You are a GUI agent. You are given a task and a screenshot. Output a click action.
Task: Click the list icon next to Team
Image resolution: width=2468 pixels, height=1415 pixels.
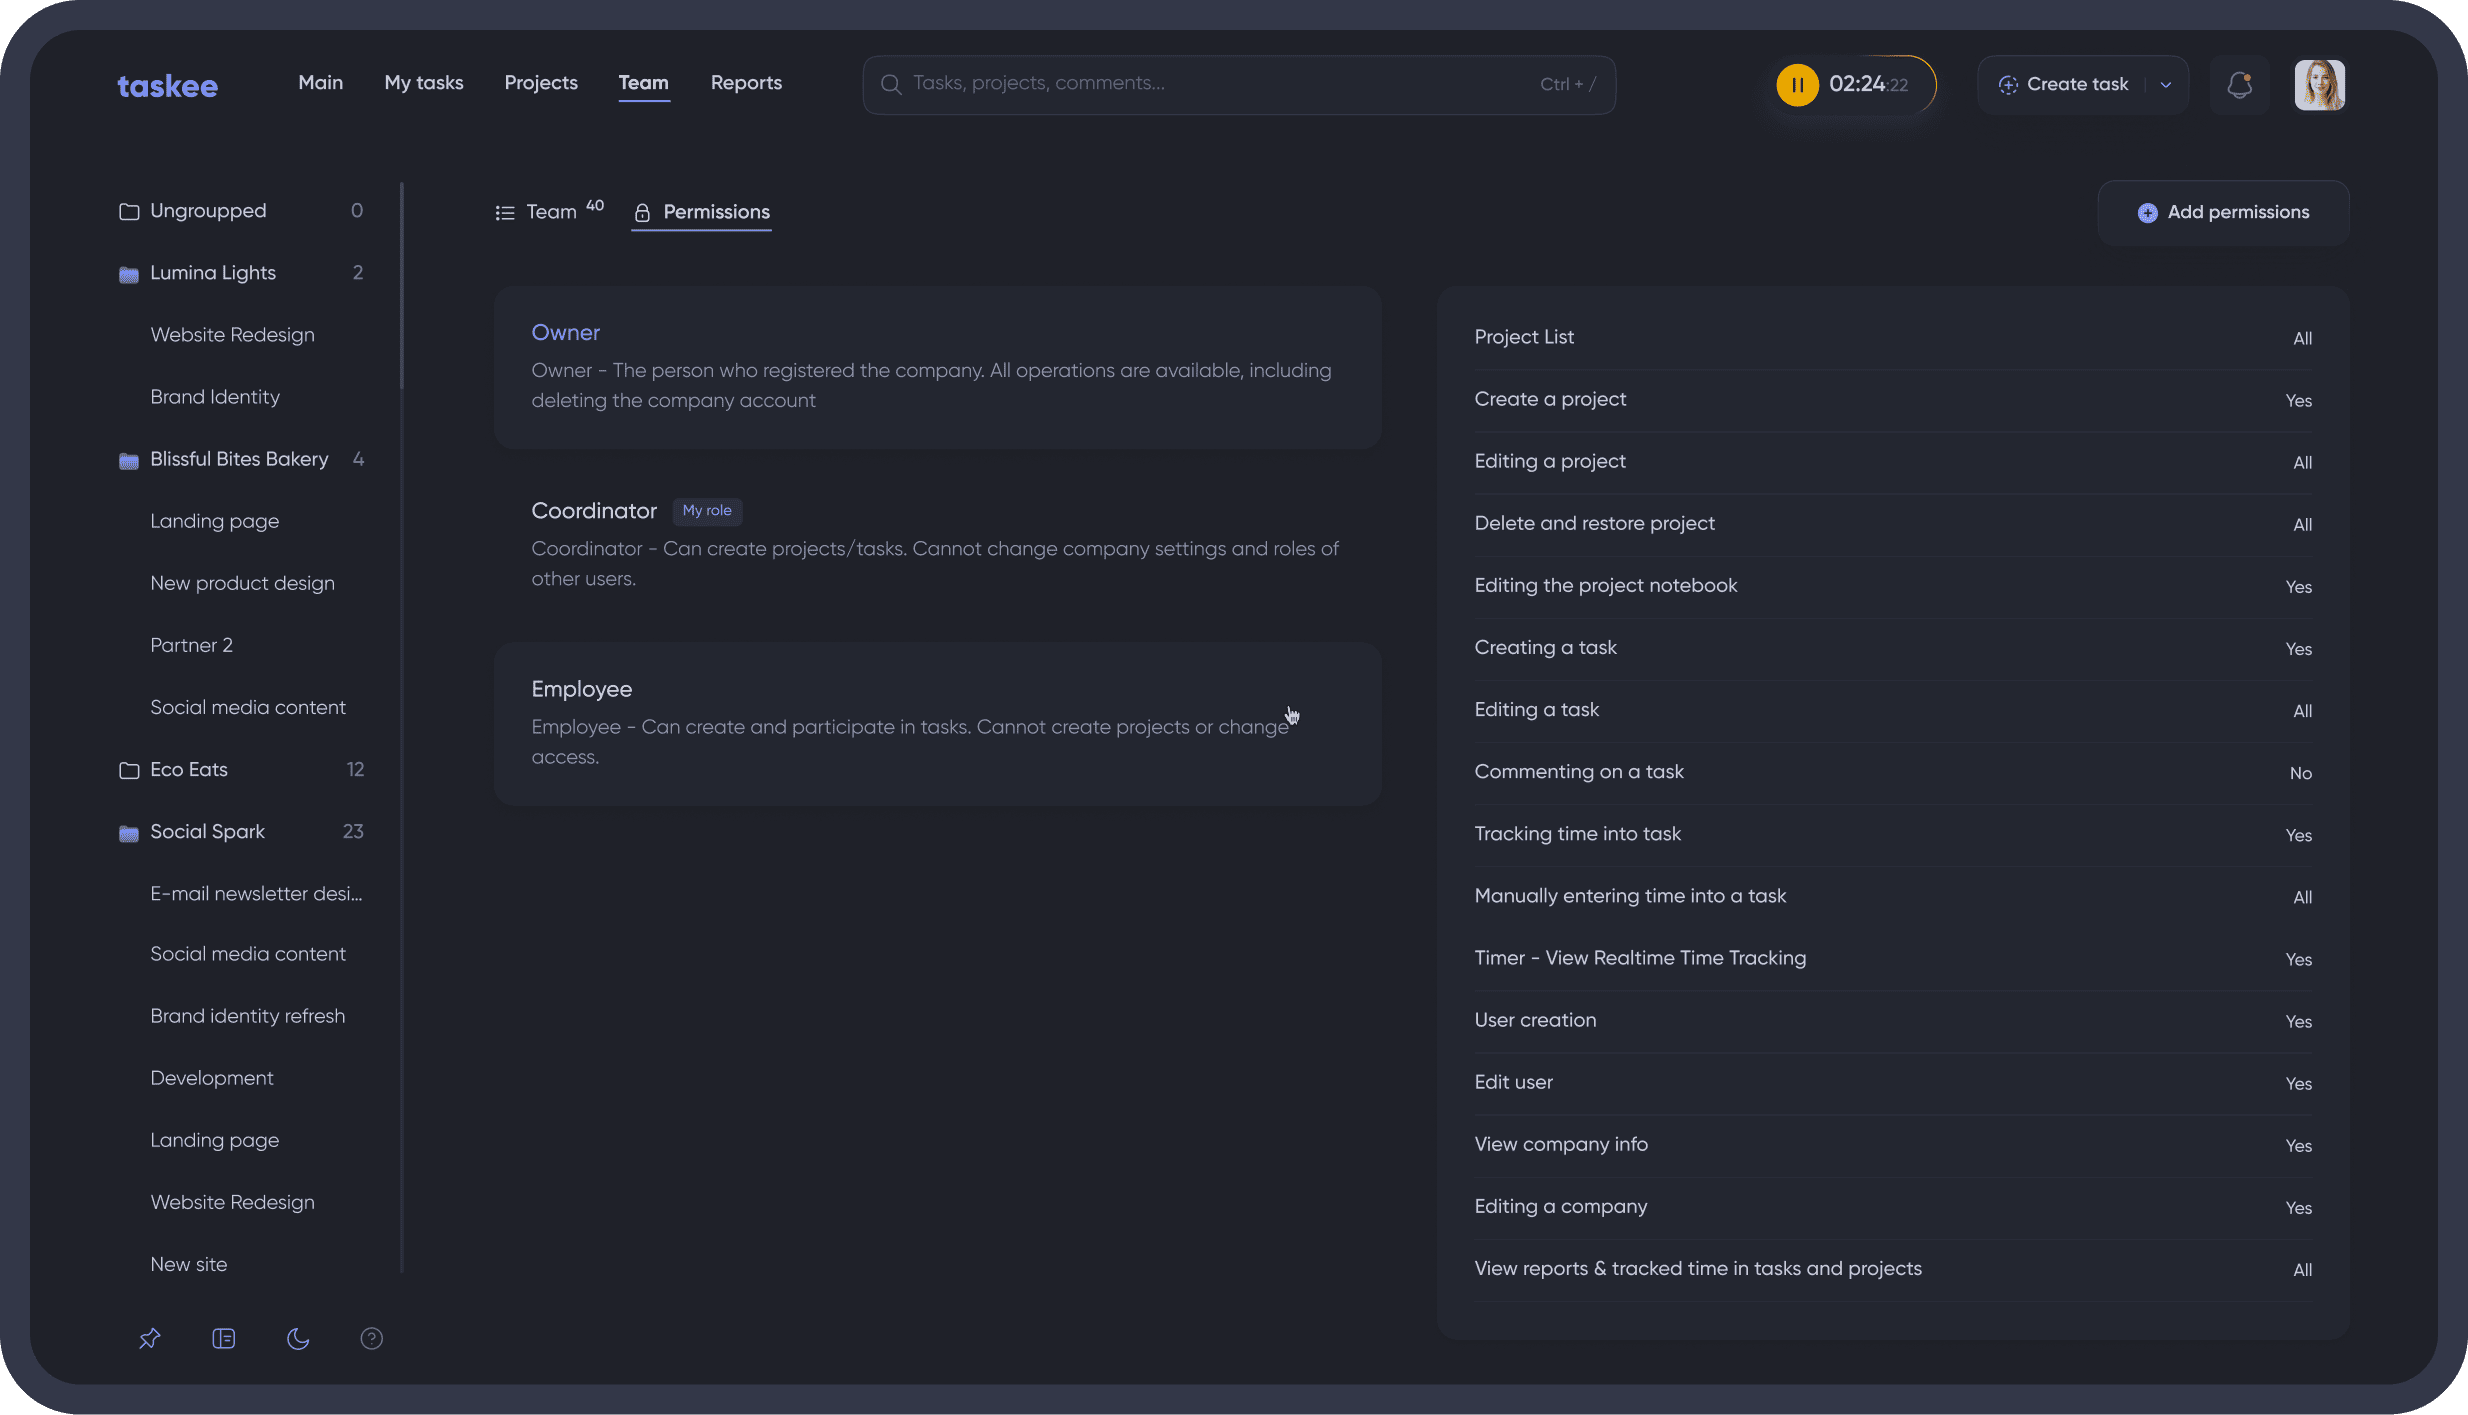pyautogui.click(x=504, y=212)
